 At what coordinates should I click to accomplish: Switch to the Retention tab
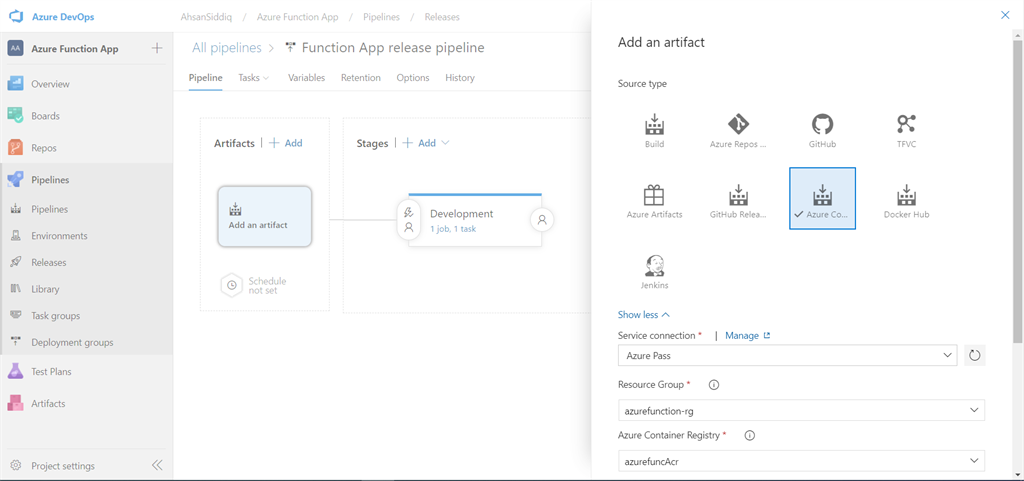pyautogui.click(x=360, y=78)
